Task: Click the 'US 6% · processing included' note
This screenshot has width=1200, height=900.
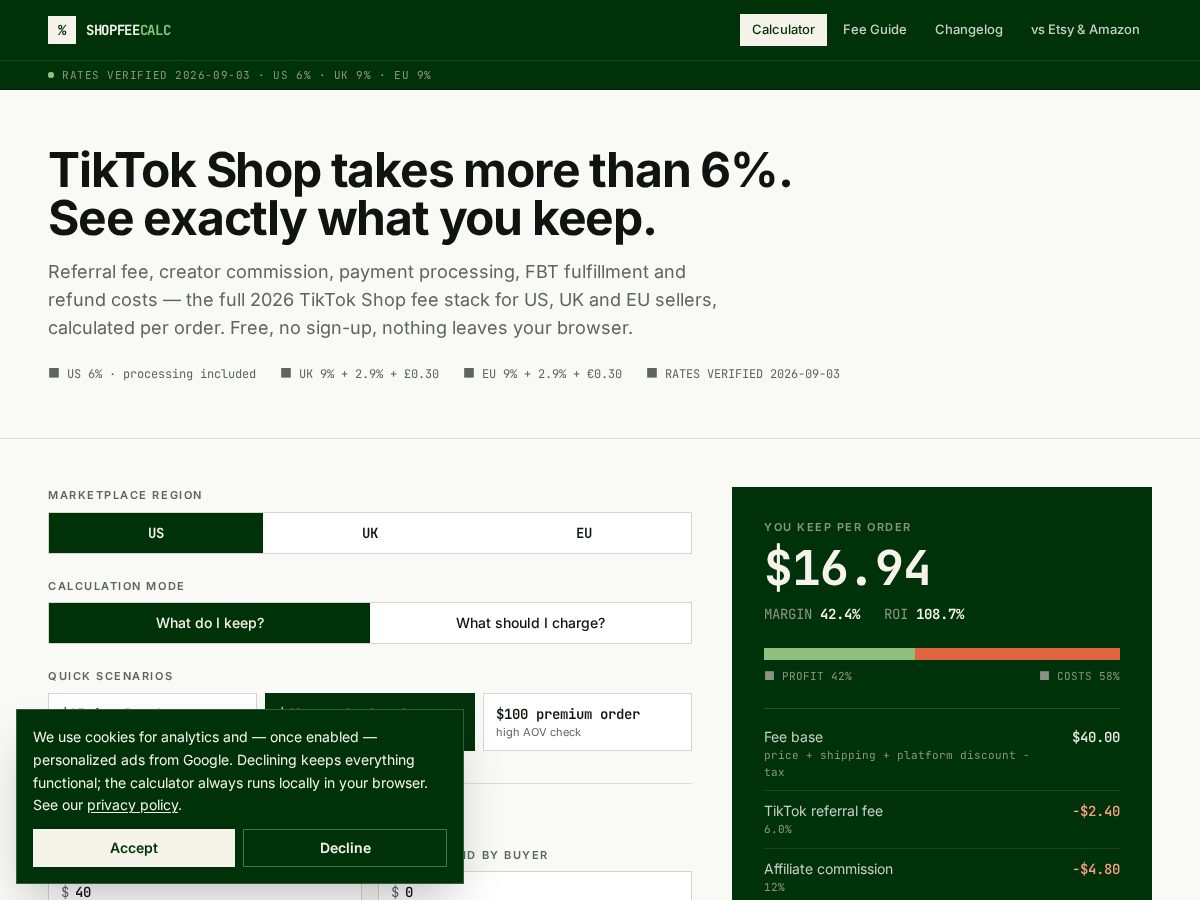Action: (x=152, y=374)
